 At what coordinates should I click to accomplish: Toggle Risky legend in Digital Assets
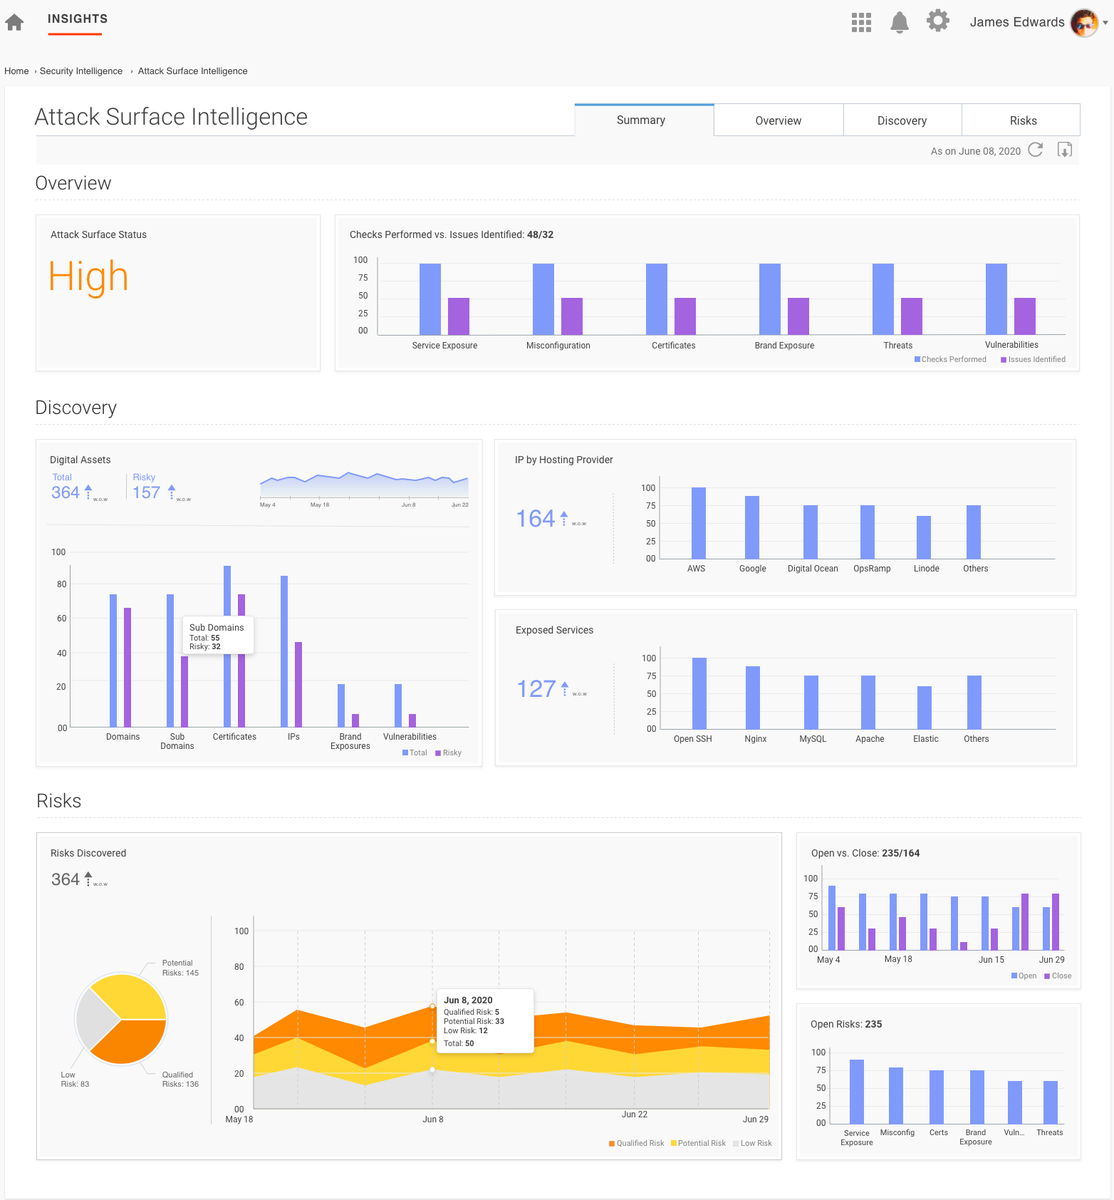[x=448, y=753]
